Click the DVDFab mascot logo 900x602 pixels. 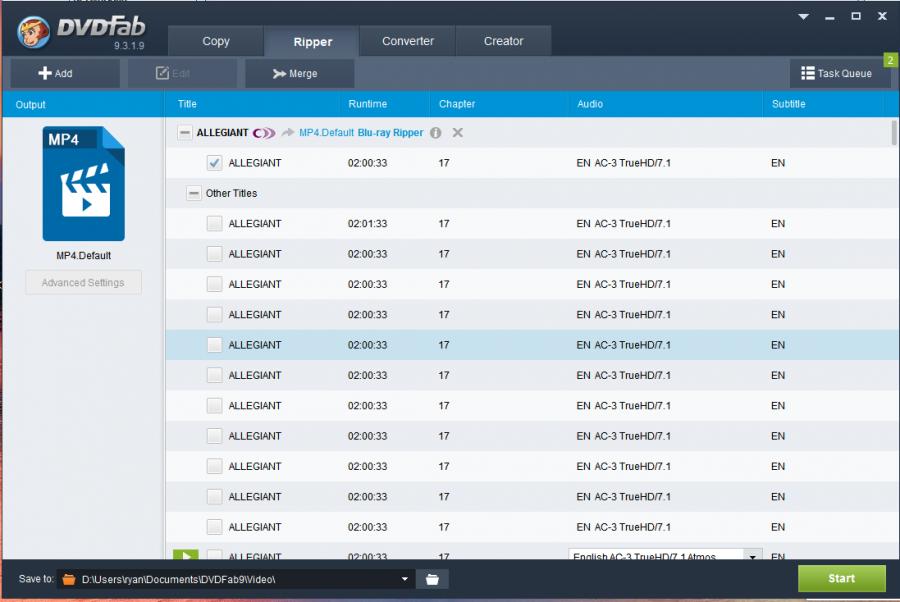point(33,32)
